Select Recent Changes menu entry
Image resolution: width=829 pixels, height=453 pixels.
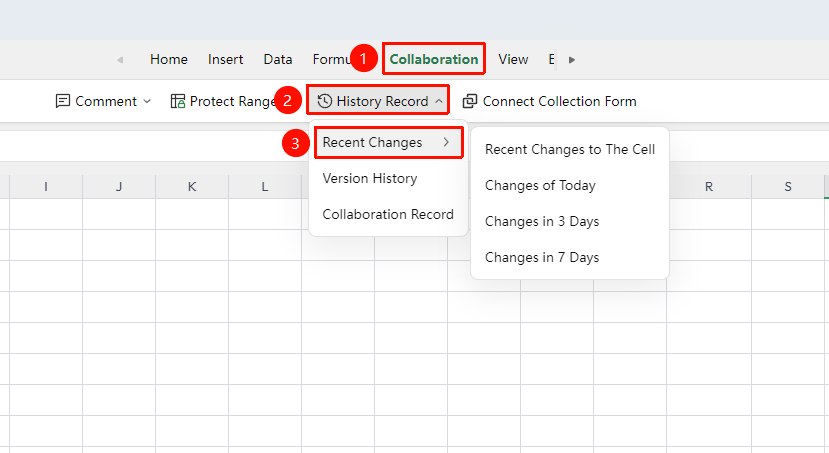389,142
